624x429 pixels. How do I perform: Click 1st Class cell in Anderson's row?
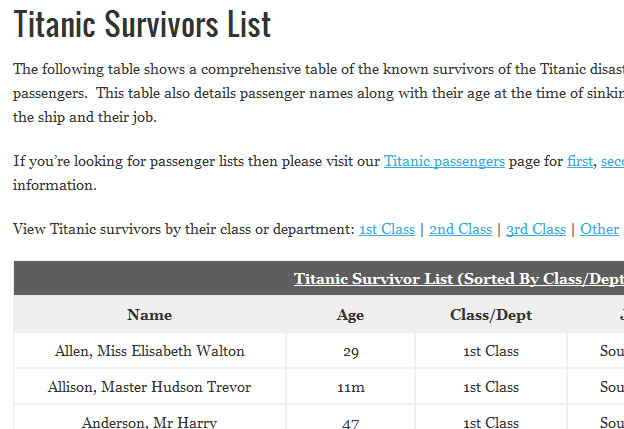click(x=491, y=422)
